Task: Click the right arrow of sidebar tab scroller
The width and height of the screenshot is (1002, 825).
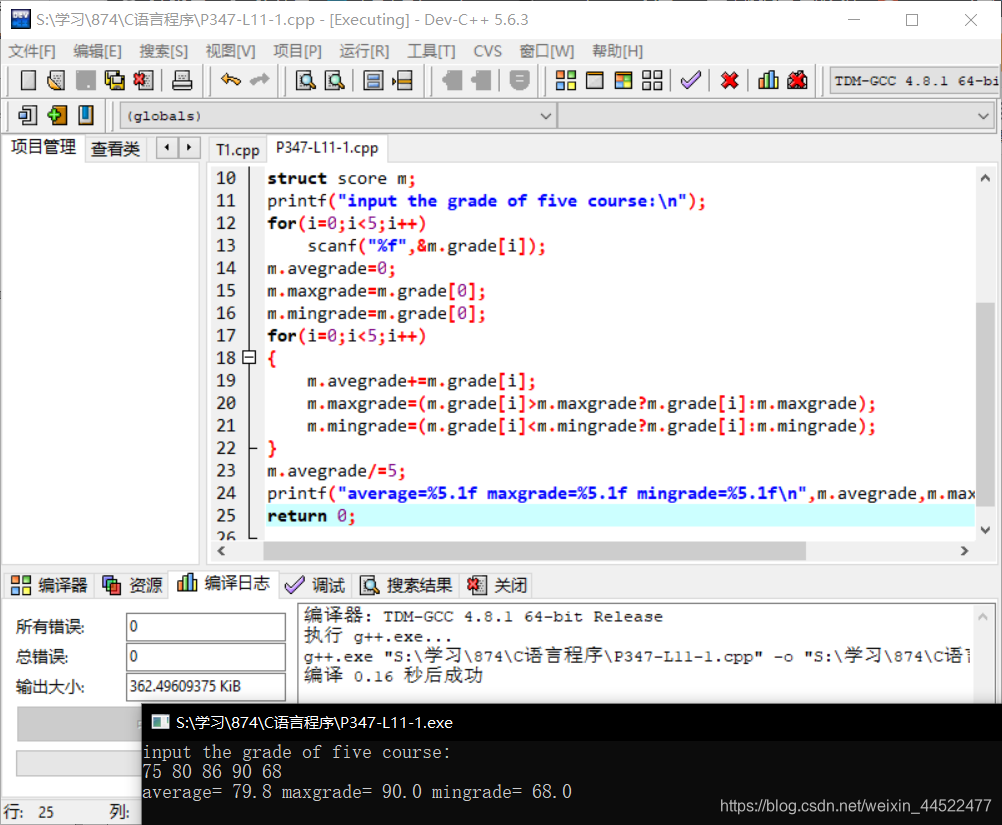Action: (x=189, y=148)
